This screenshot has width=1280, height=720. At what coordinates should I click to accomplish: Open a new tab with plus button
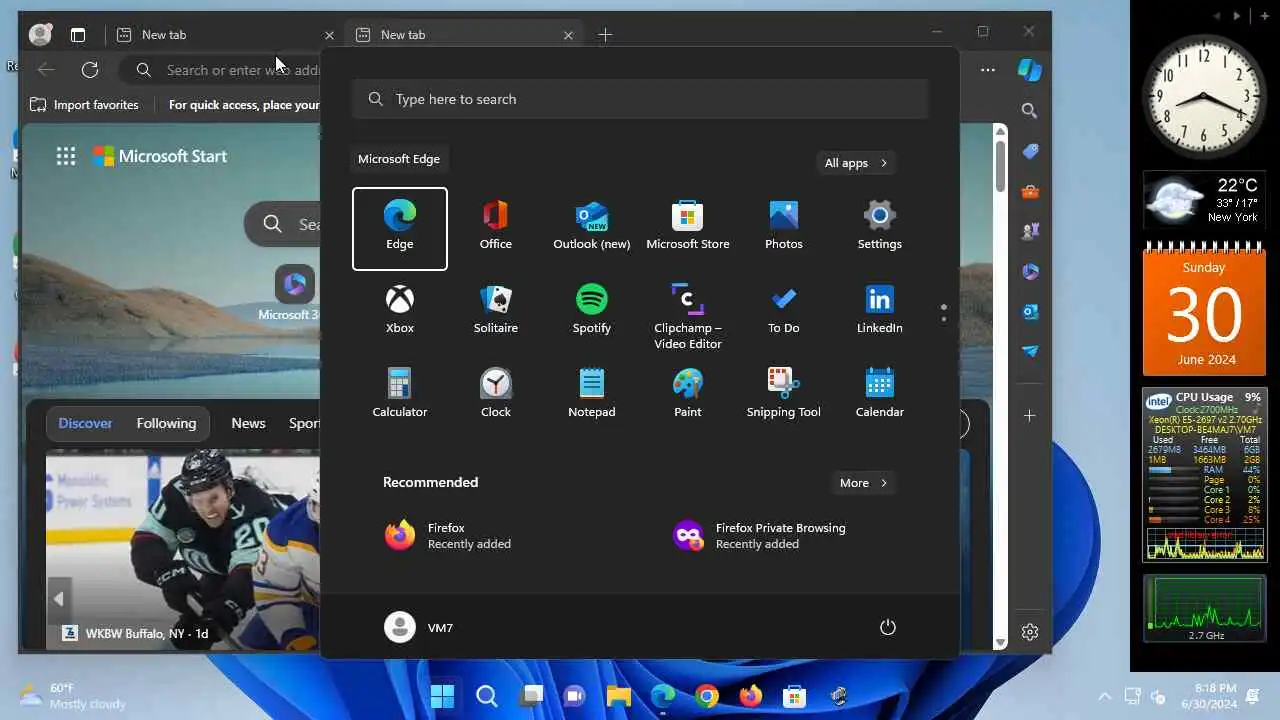pos(605,35)
